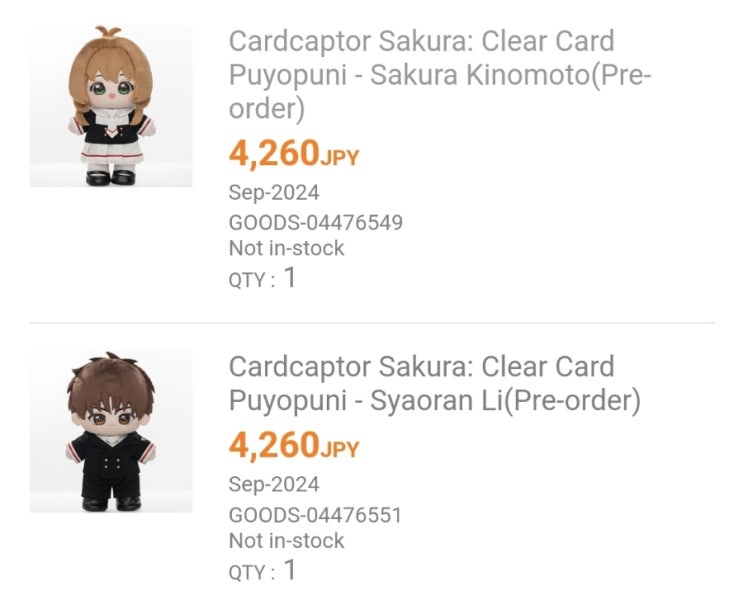Click the 4,260 price of Sakura Kinomoto item
743x605 pixels.
273,153
